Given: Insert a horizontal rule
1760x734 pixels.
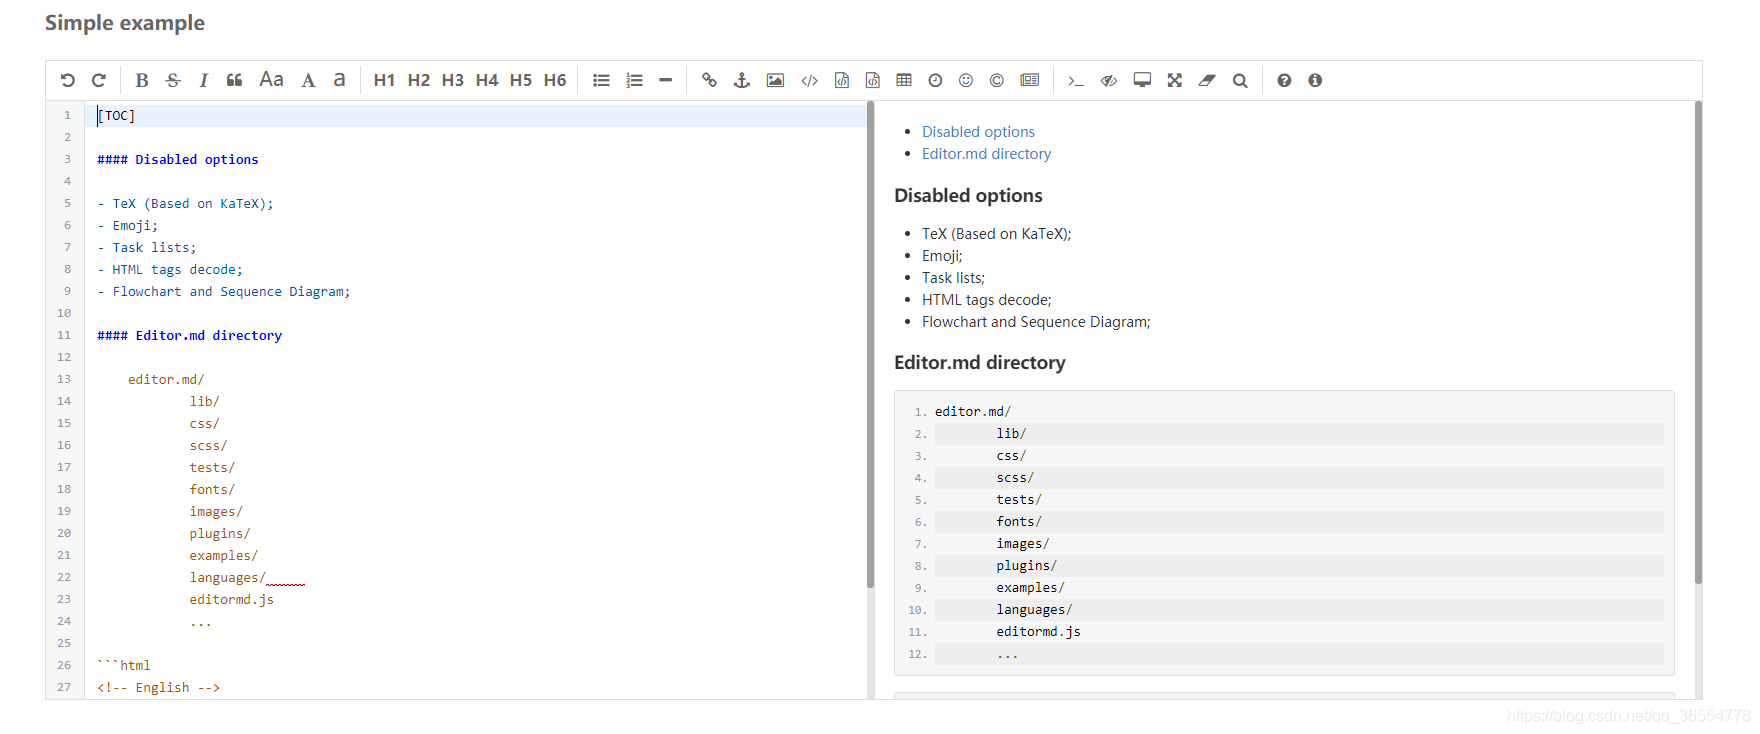Looking at the screenshot, I should [666, 80].
